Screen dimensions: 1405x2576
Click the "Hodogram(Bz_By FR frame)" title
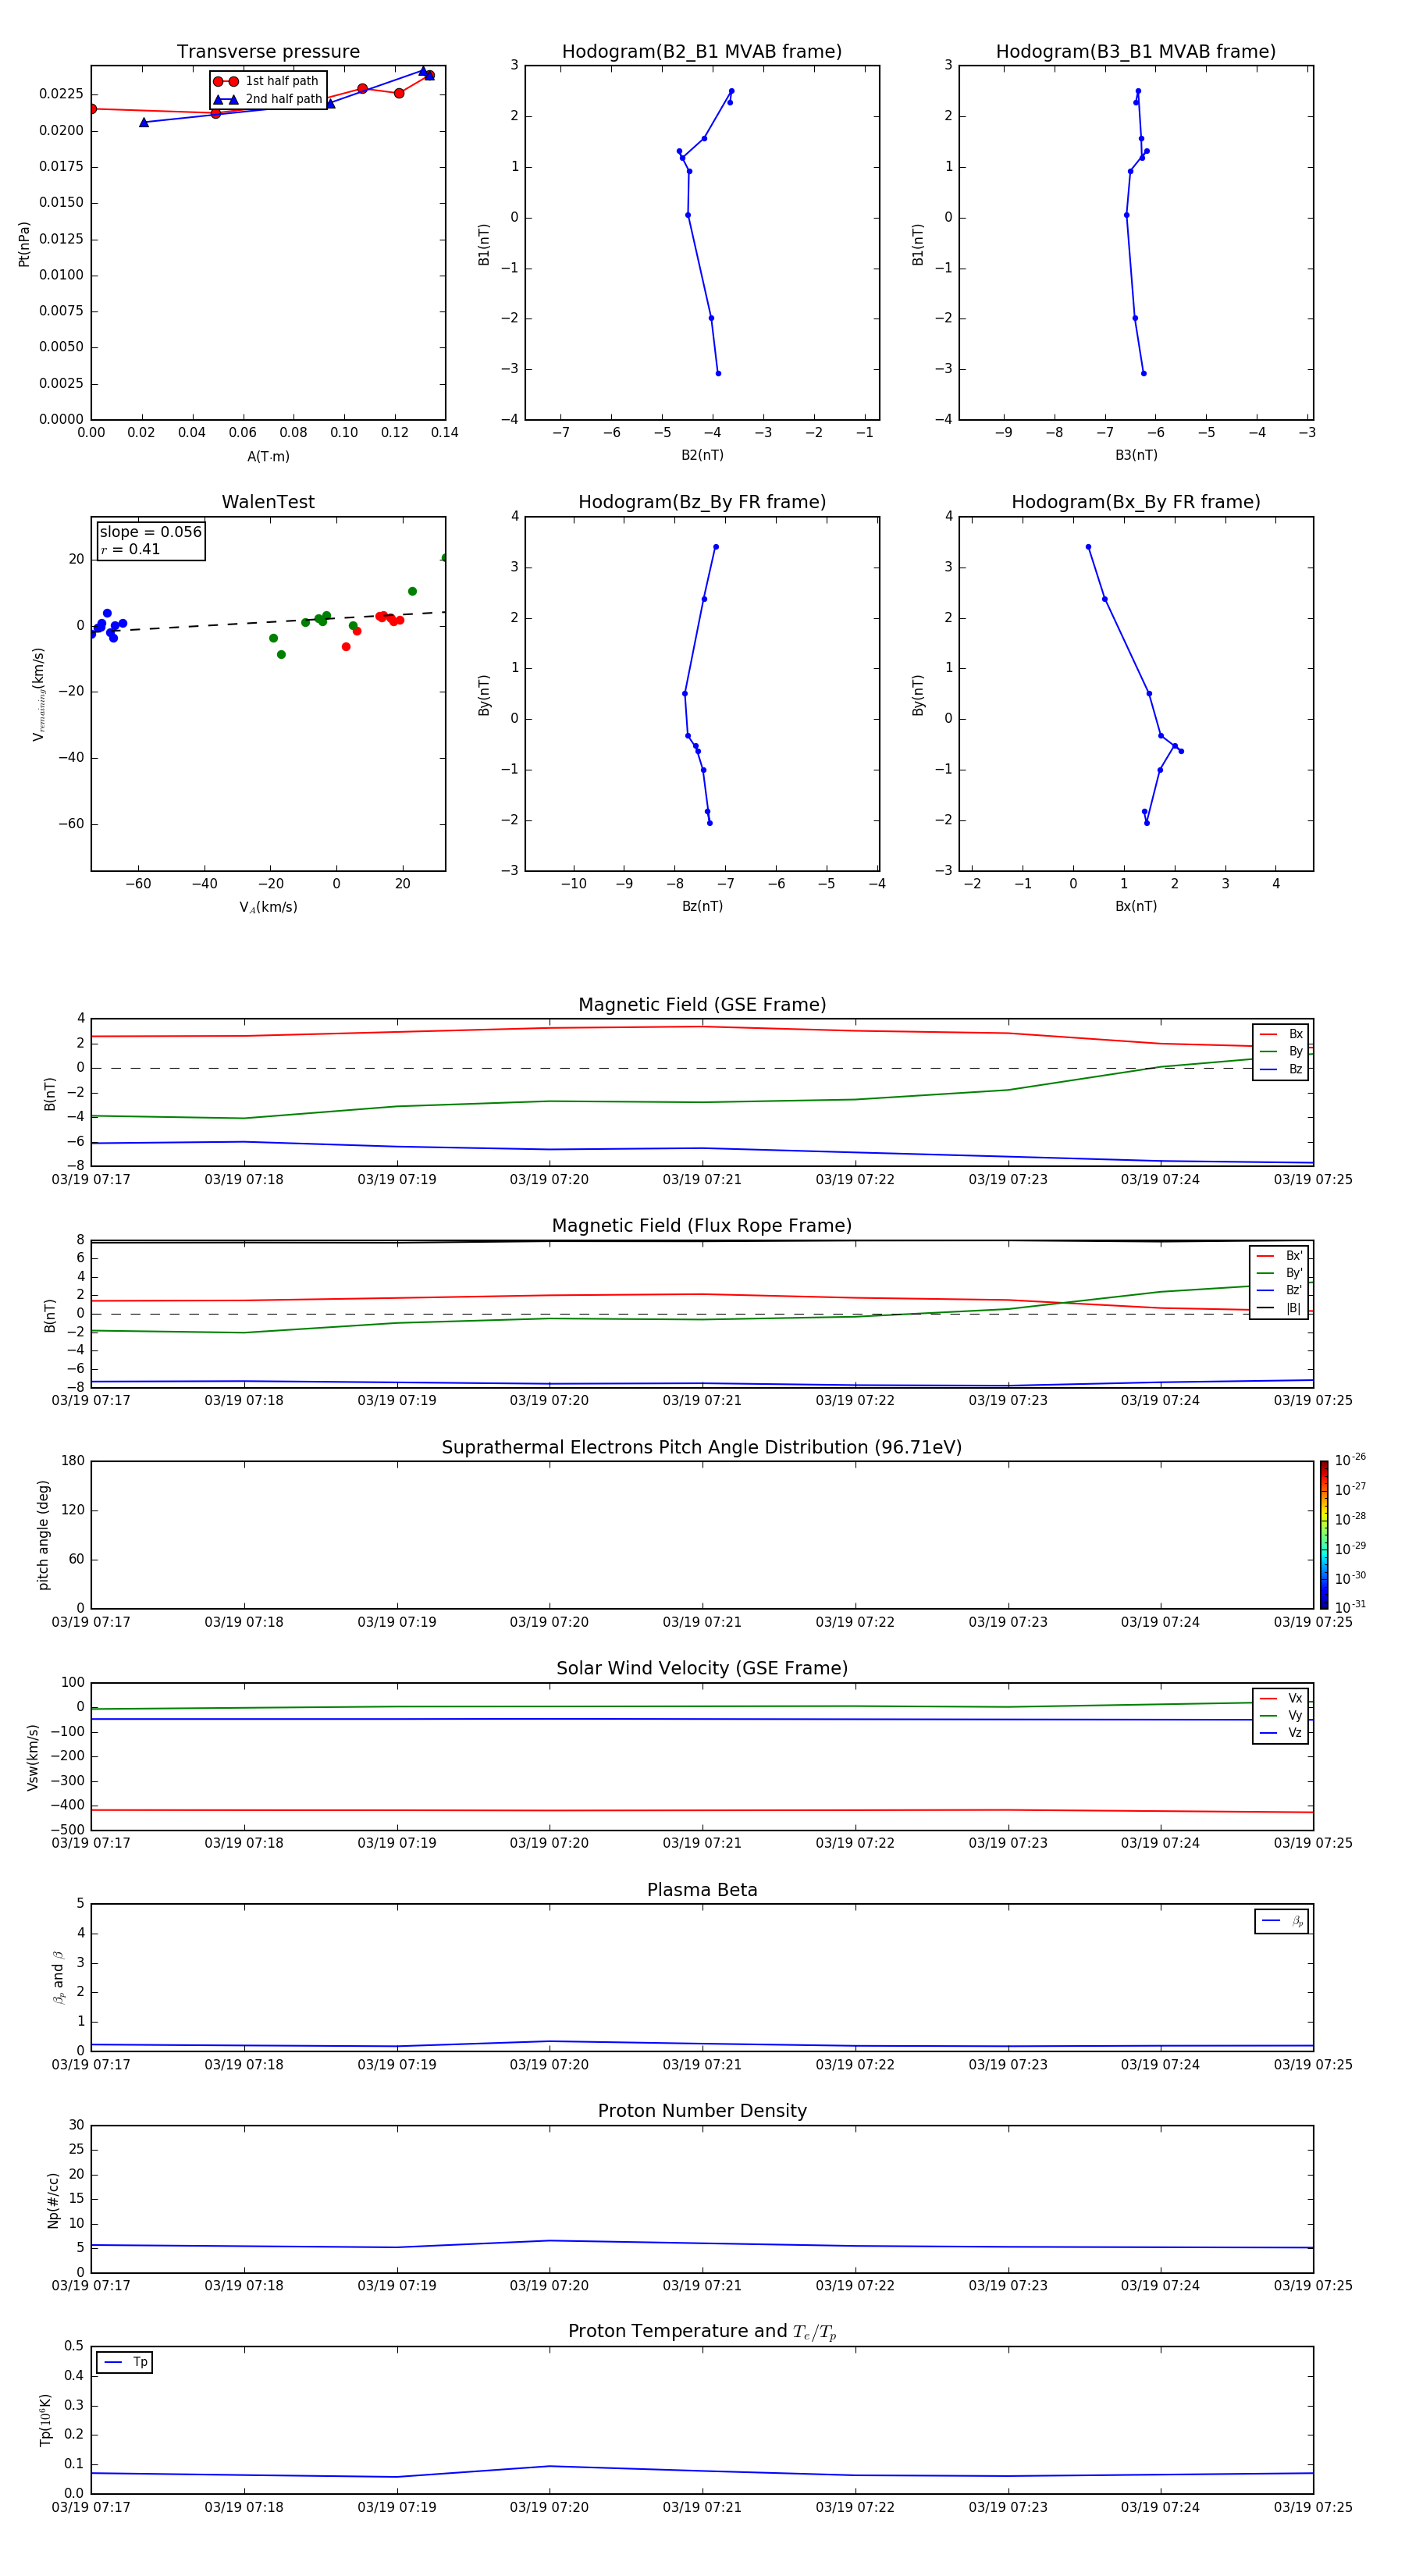tap(702, 502)
